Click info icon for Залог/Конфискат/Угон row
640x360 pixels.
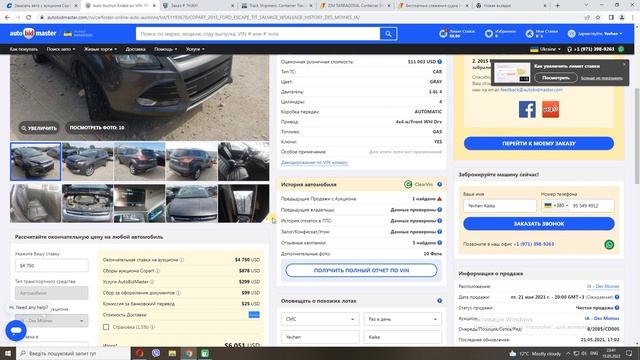440,232
